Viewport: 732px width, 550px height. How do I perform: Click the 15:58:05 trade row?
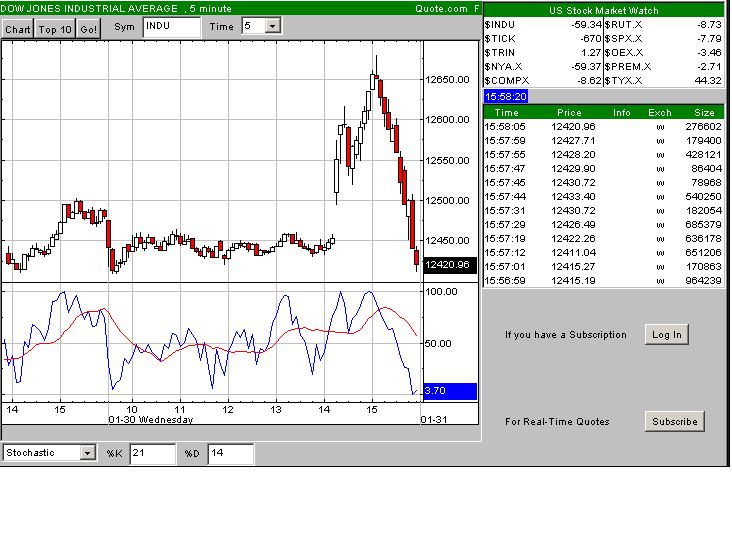click(x=603, y=127)
